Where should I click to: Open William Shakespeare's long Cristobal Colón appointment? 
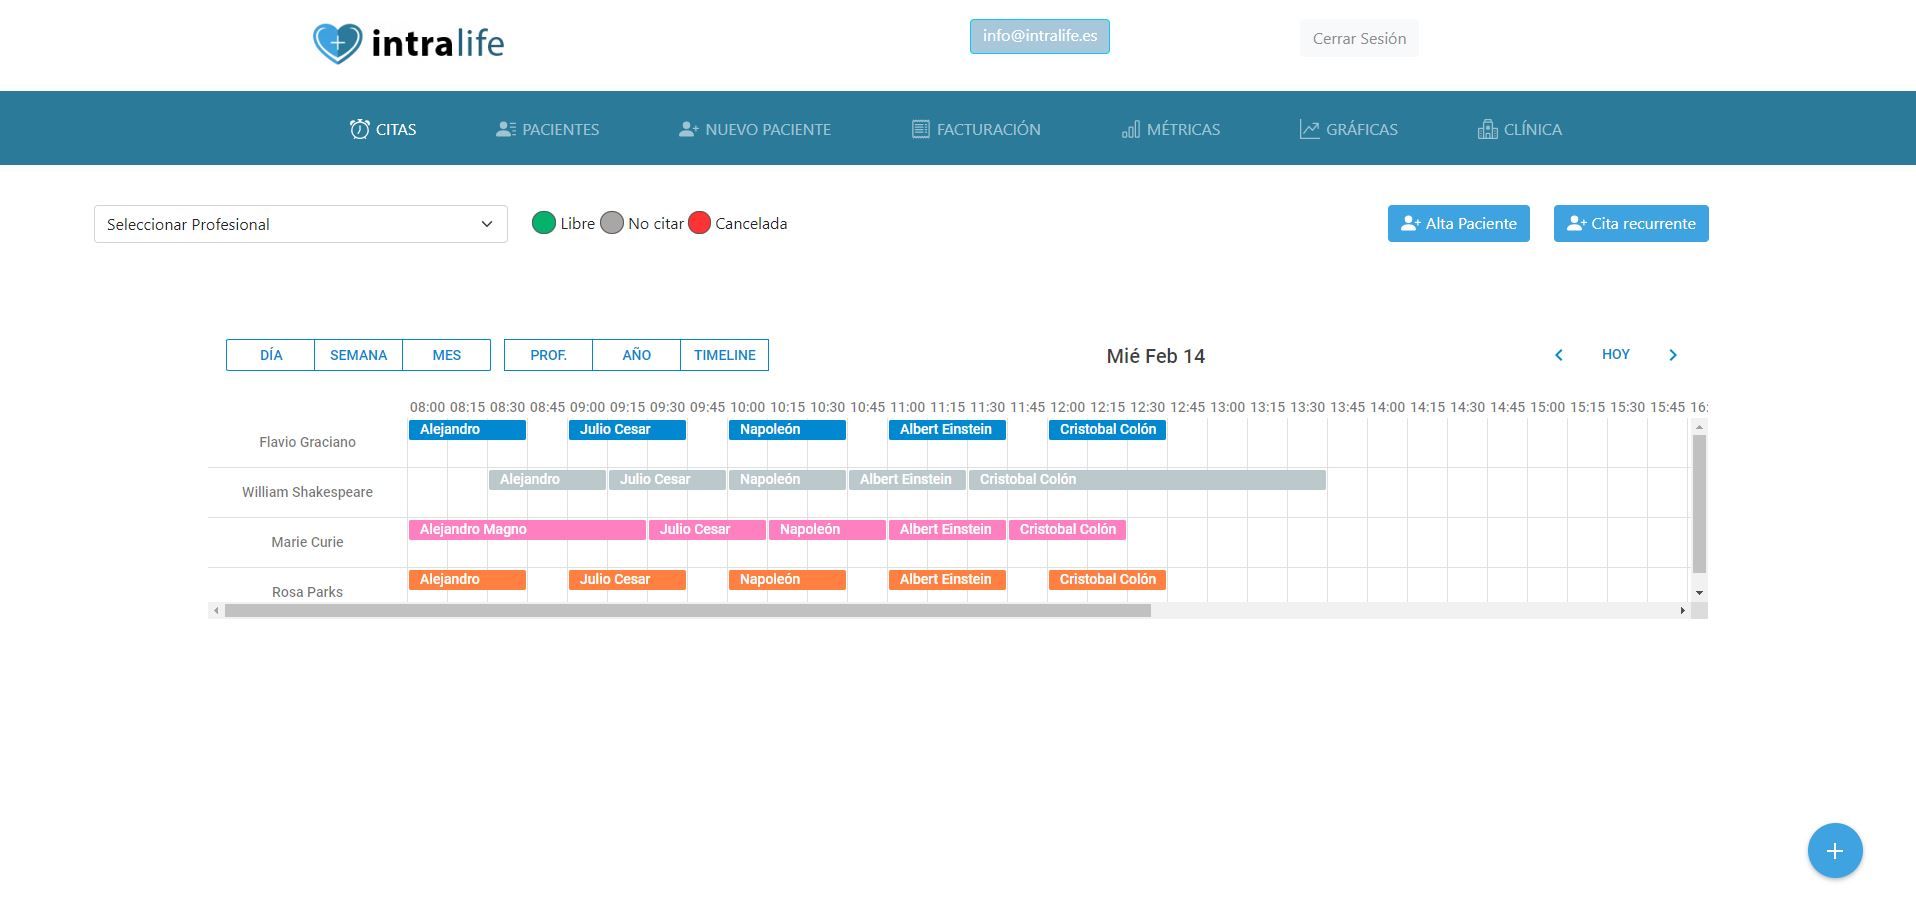click(x=1147, y=480)
